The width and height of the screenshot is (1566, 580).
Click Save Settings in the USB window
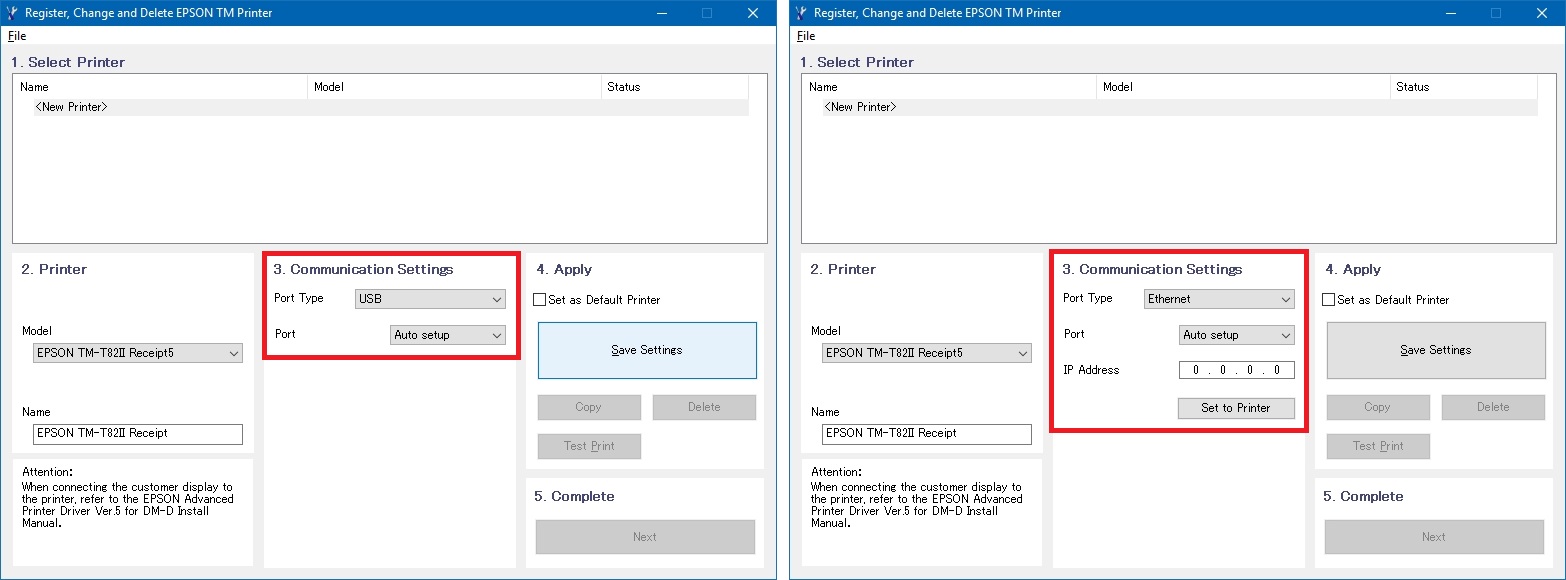click(647, 350)
